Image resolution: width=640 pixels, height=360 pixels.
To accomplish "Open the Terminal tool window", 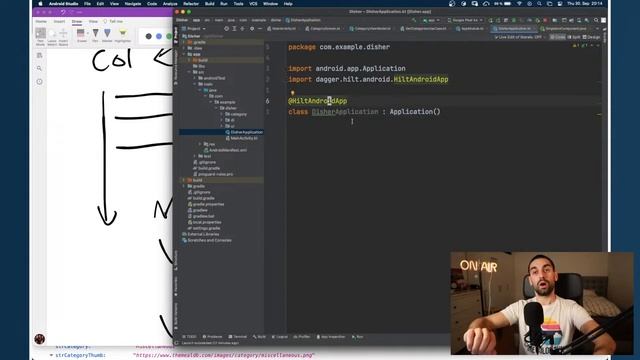I will coord(238,337).
